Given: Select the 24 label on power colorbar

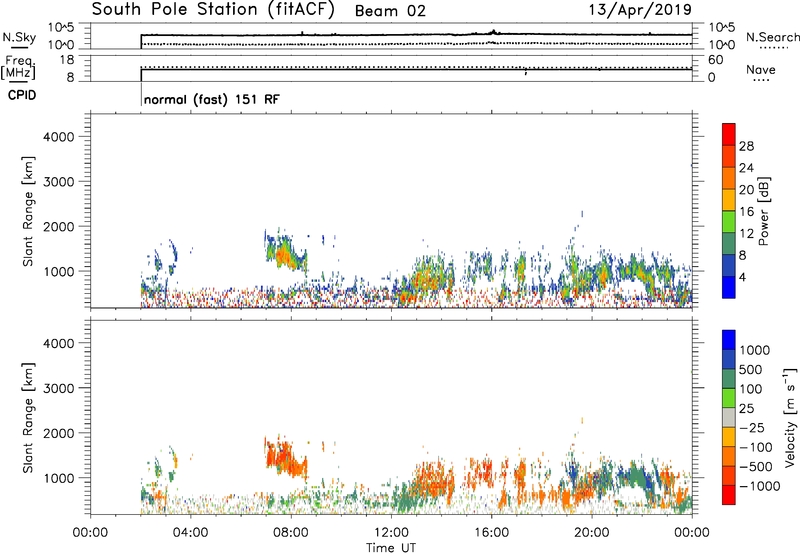Looking at the screenshot, I should 746,168.
